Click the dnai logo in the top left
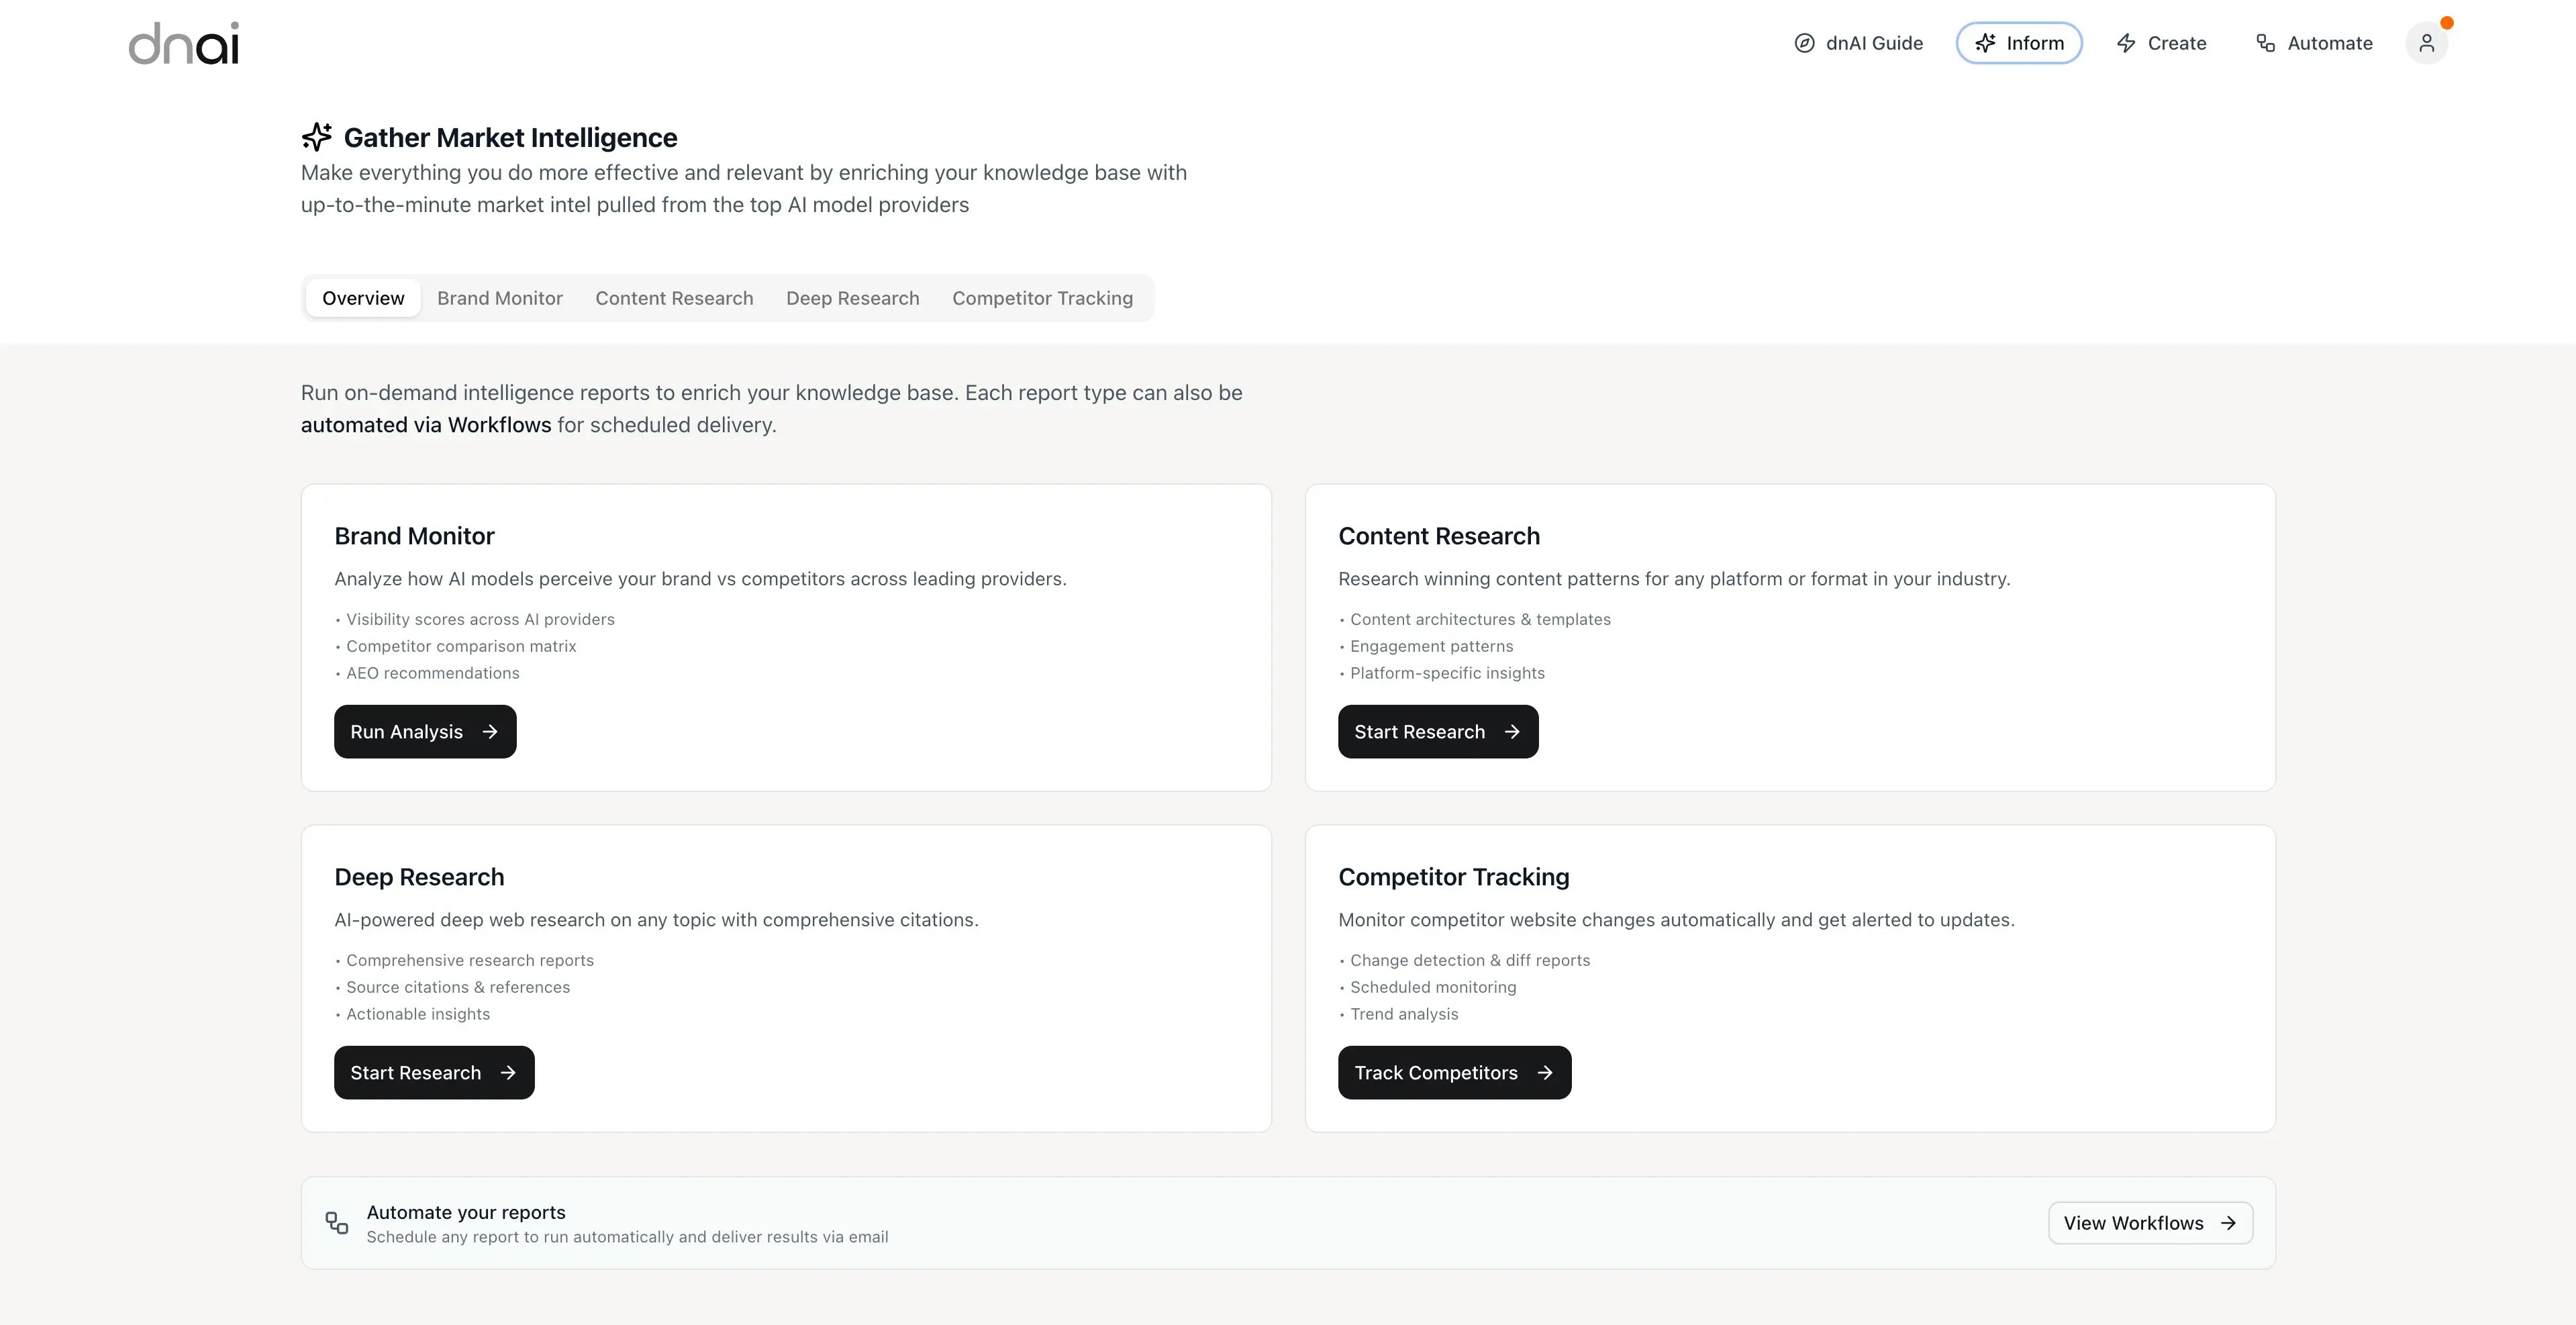Screen dimensions: 2576x1325 (184, 43)
